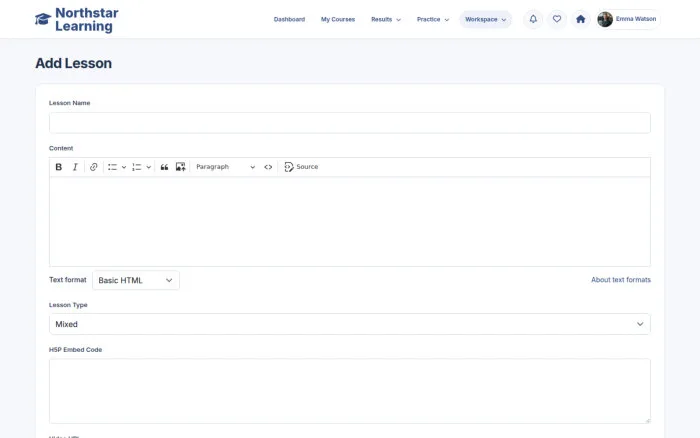Click the H5P textarea resize handle

(647, 421)
